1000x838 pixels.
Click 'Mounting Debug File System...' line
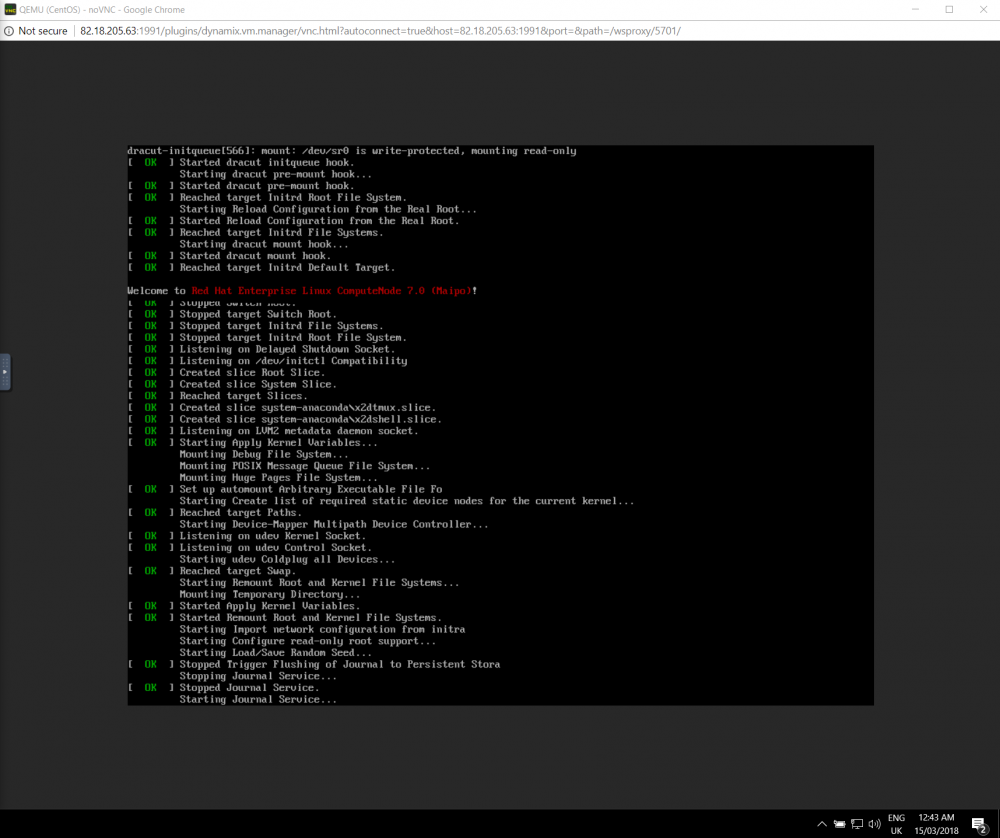click(x=264, y=454)
